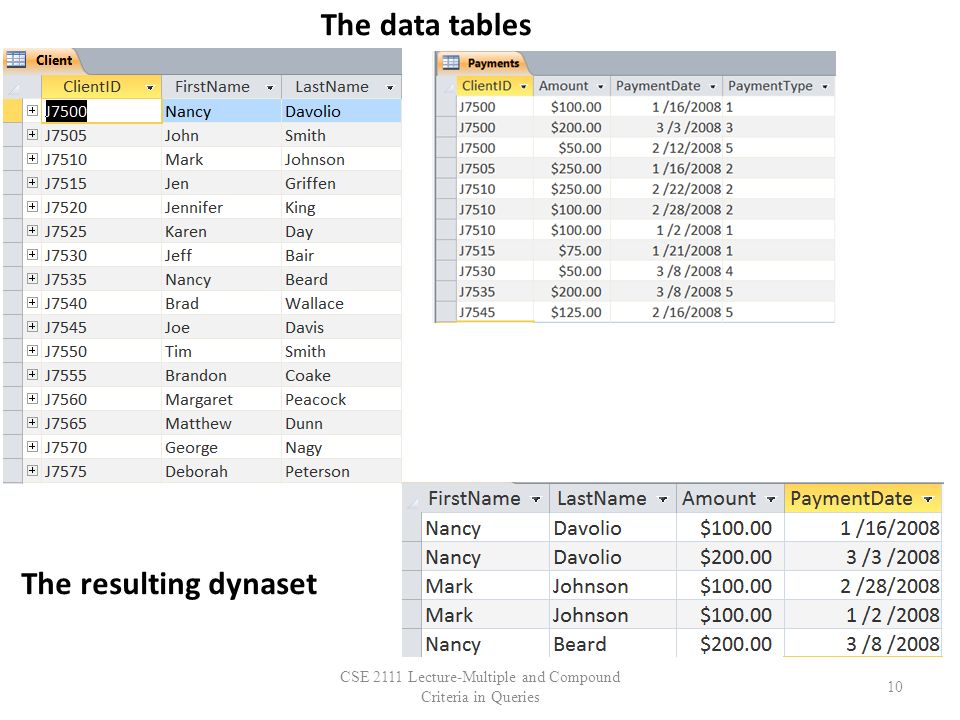The width and height of the screenshot is (960, 720).
Task: Click the Payments table datasheet icon
Action: tap(451, 62)
